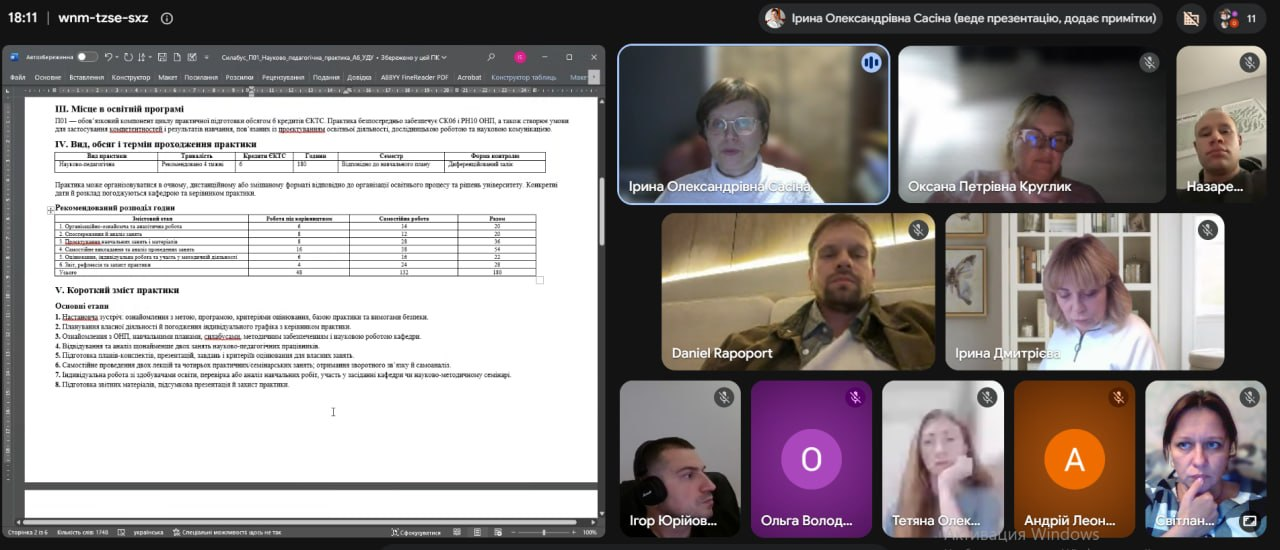Click the layout-off icon in meeting top bar

point(1190,18)
